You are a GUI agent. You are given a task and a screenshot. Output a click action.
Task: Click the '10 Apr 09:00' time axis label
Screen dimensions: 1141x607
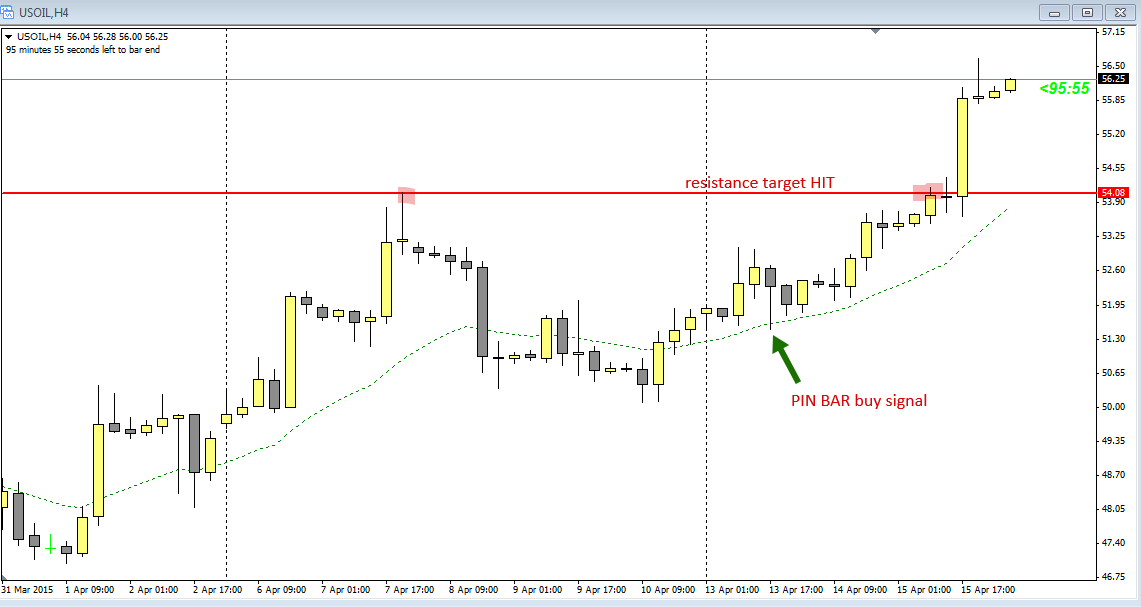(x=668, y=590)
